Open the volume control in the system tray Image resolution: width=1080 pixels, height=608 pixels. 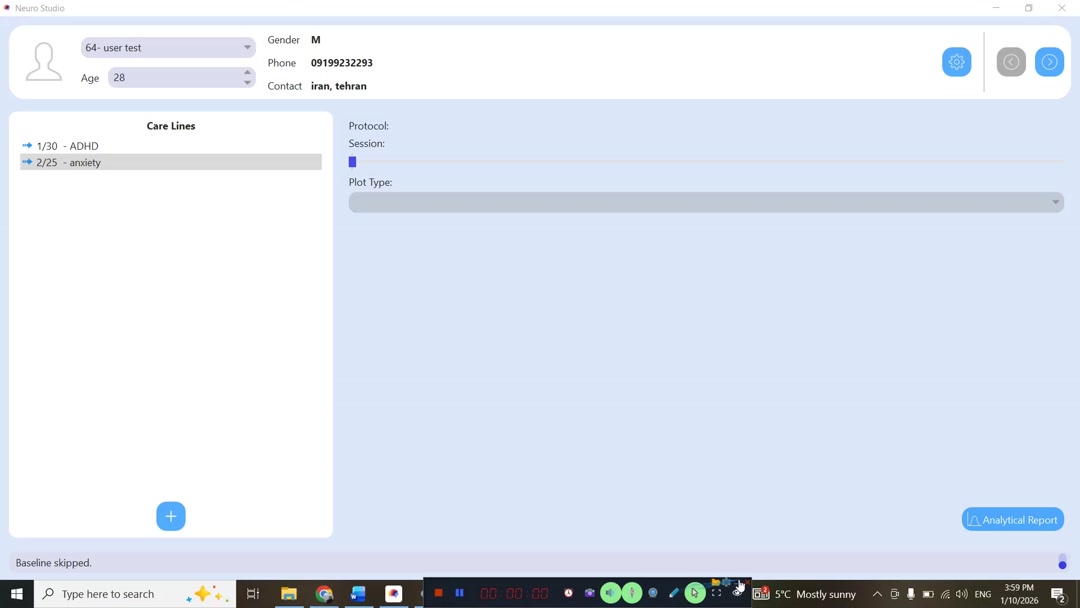[962, 594]
